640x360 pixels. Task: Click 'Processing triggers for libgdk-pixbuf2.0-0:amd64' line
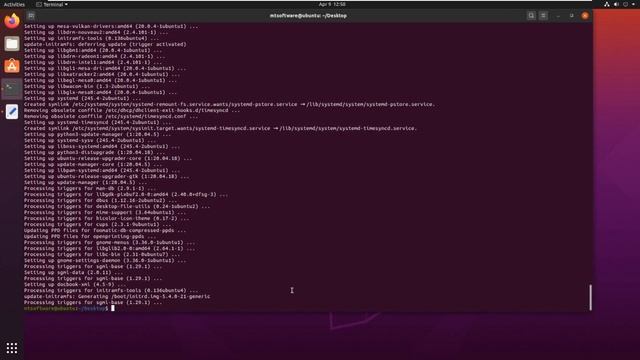point(126,195)
